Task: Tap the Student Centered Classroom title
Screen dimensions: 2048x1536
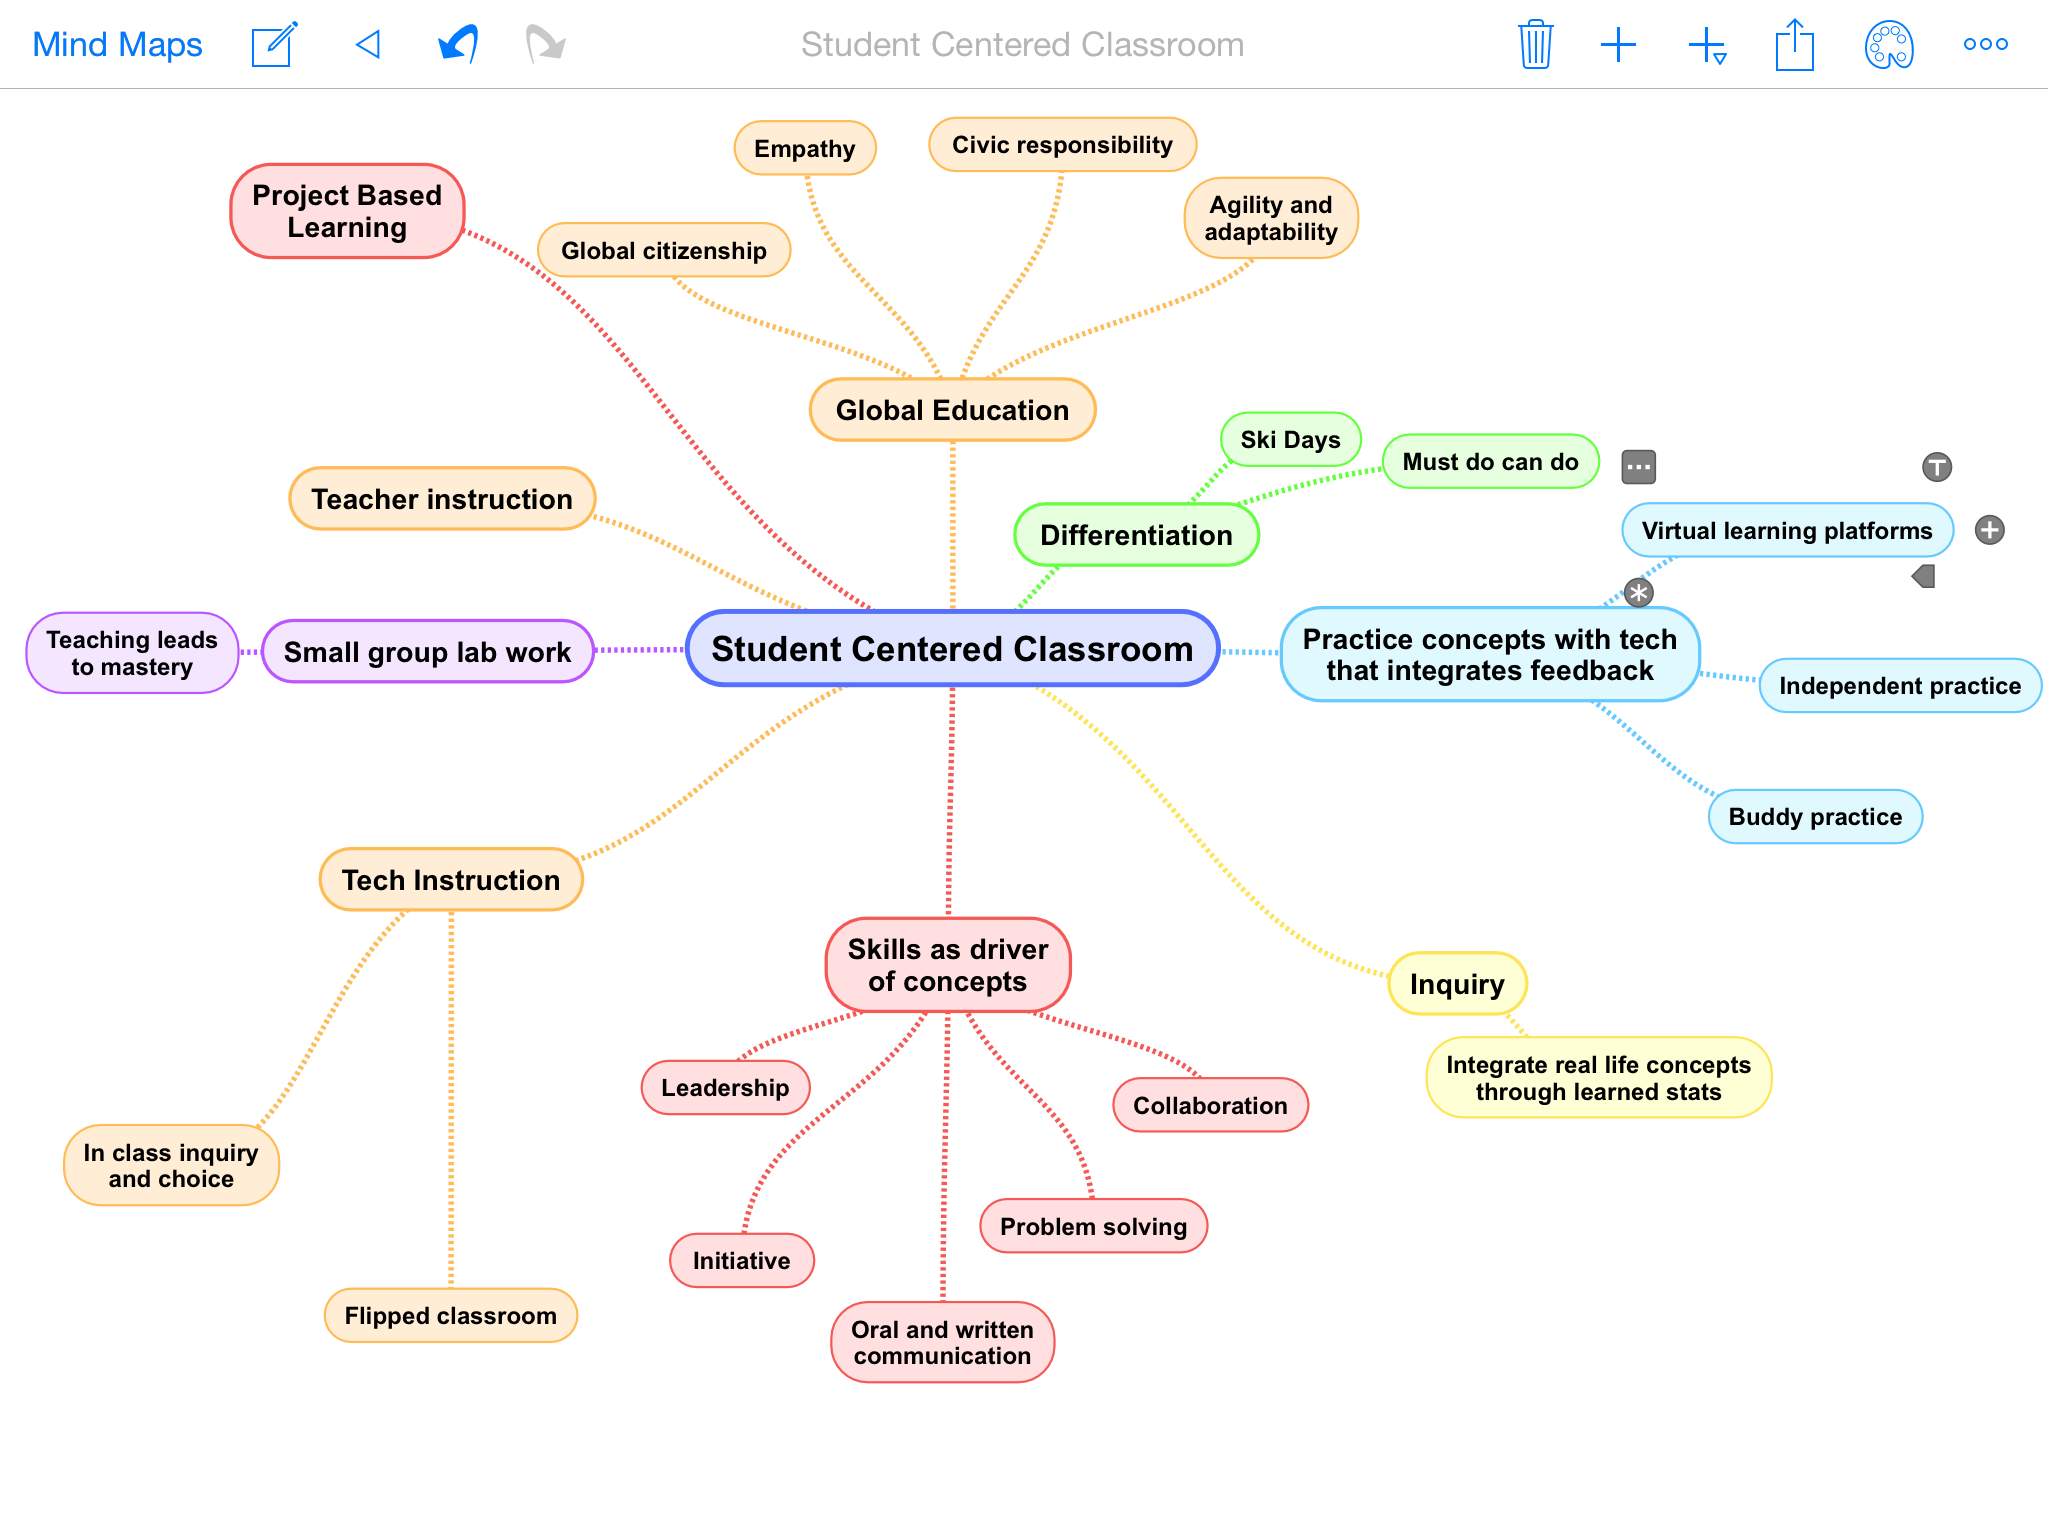Action: click(1022, 45)
